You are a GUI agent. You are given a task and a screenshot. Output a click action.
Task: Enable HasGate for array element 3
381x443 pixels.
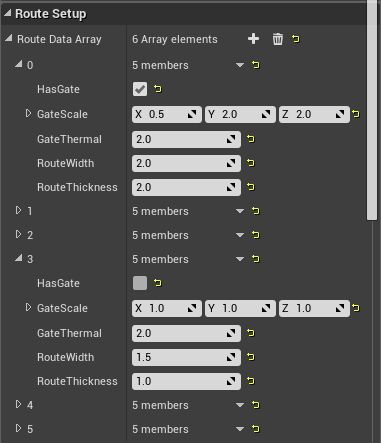[x=140, y=283]
